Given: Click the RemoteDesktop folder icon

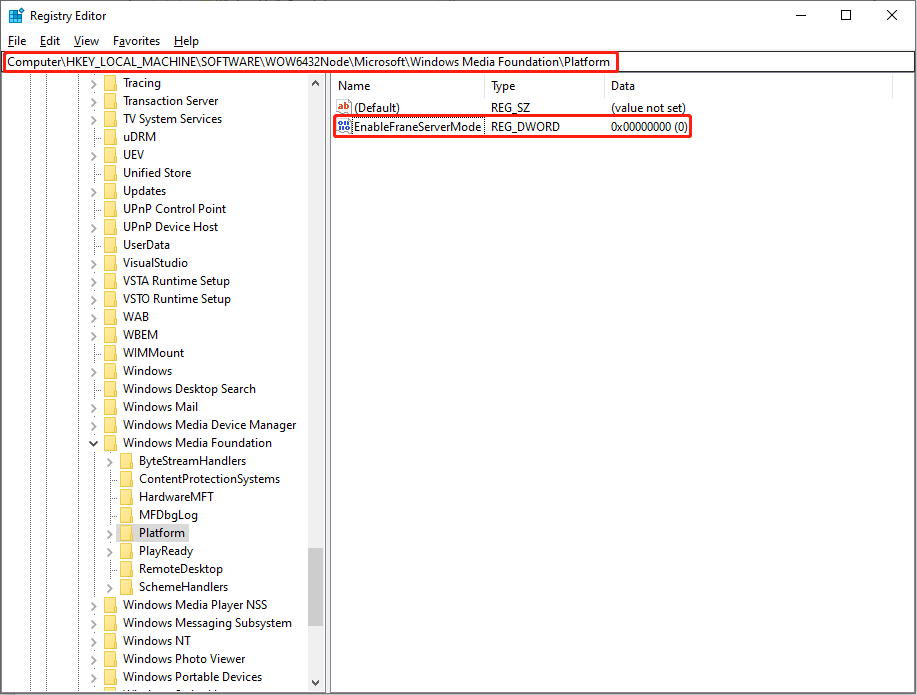Looking at the screenshot, I should pyautogui.click(x=126, y=569).
